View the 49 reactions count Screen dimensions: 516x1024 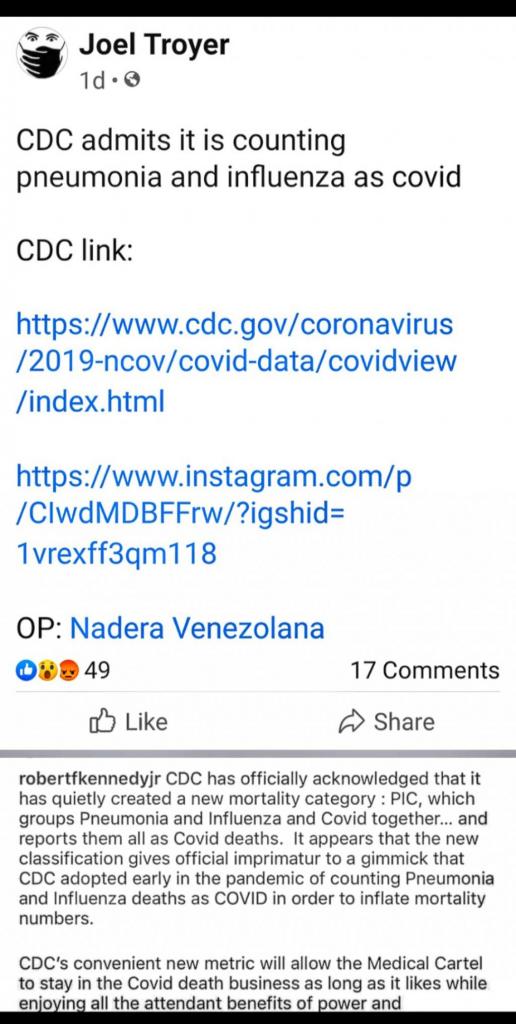[97, 670]
